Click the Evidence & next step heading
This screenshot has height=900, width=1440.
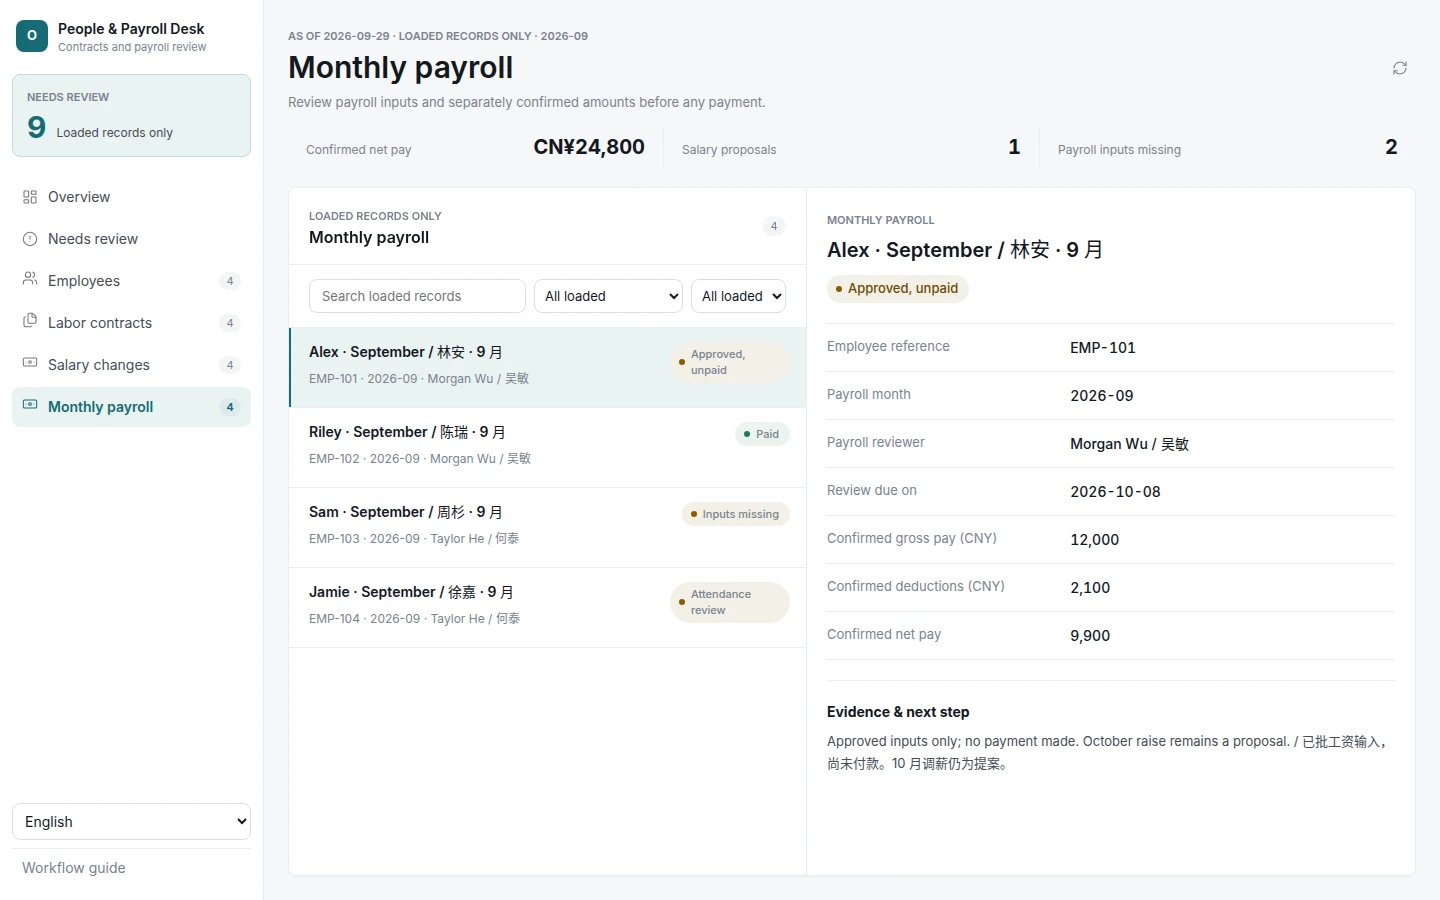898,712
